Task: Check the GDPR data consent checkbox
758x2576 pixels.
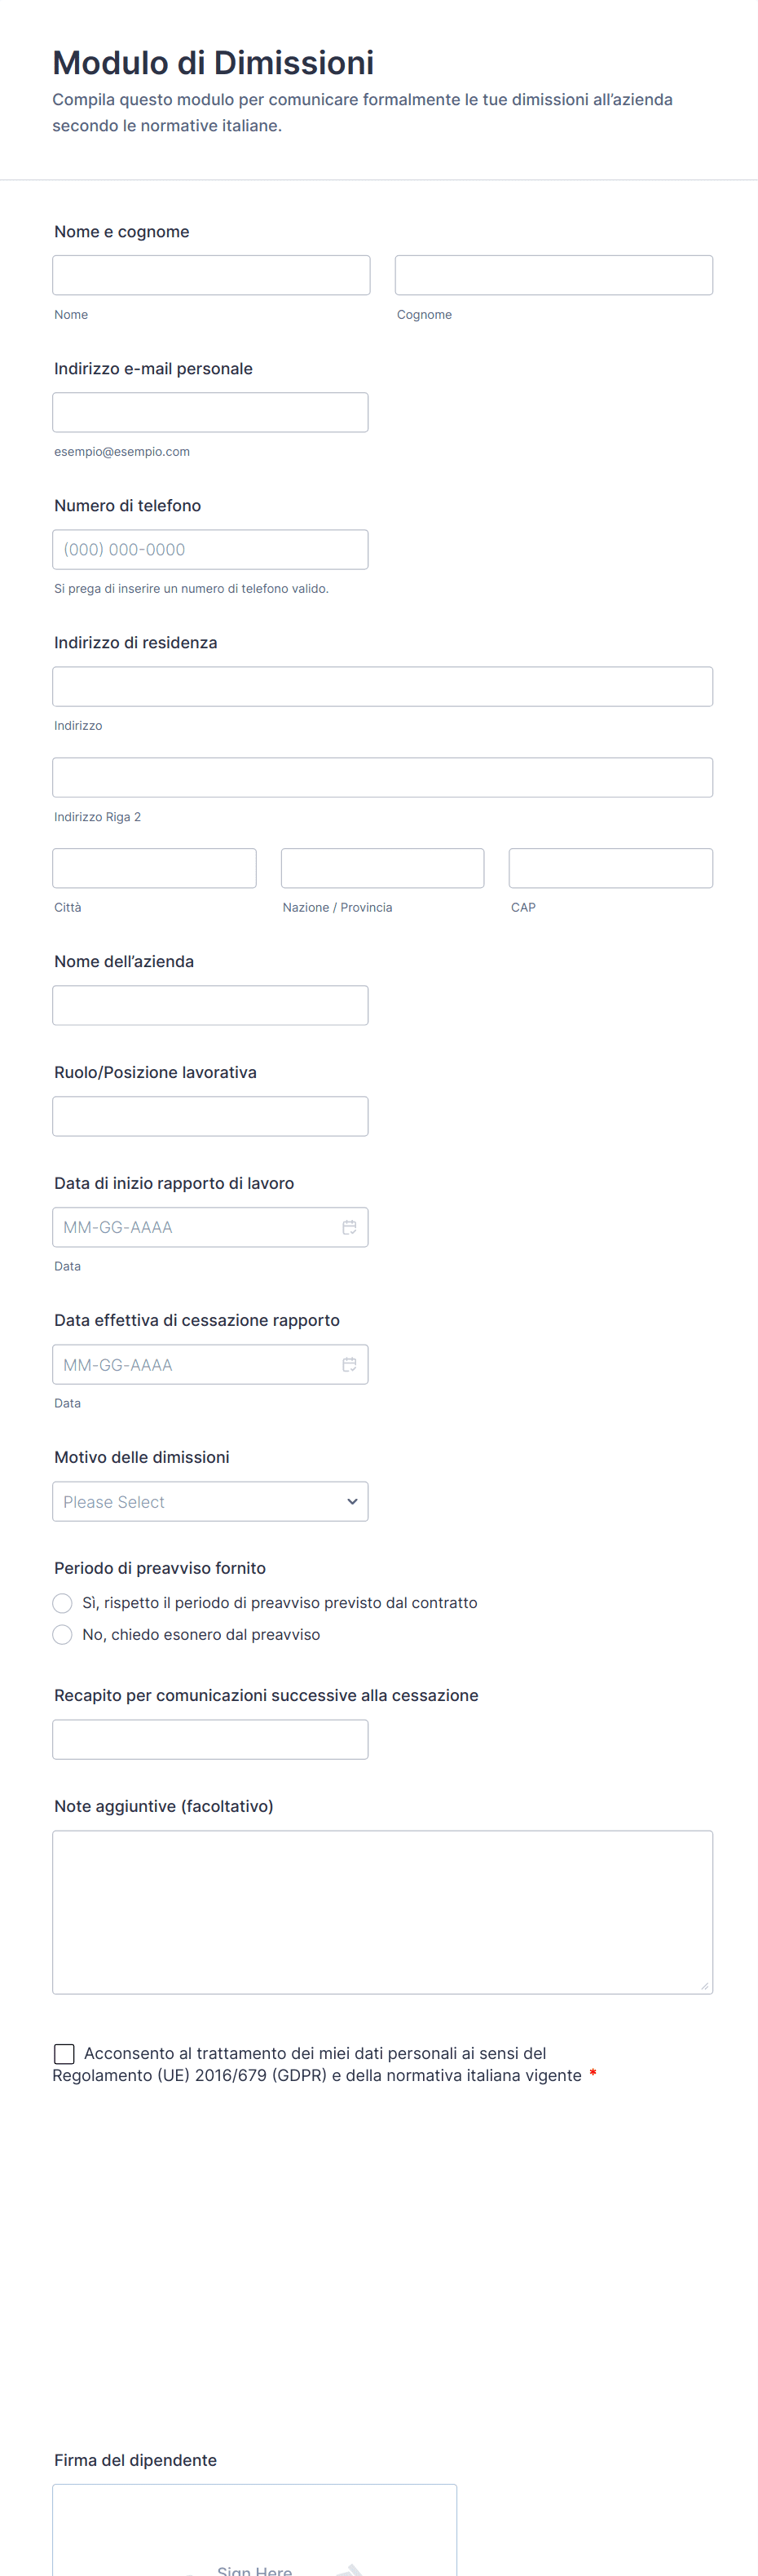Action: [64, 2054]
